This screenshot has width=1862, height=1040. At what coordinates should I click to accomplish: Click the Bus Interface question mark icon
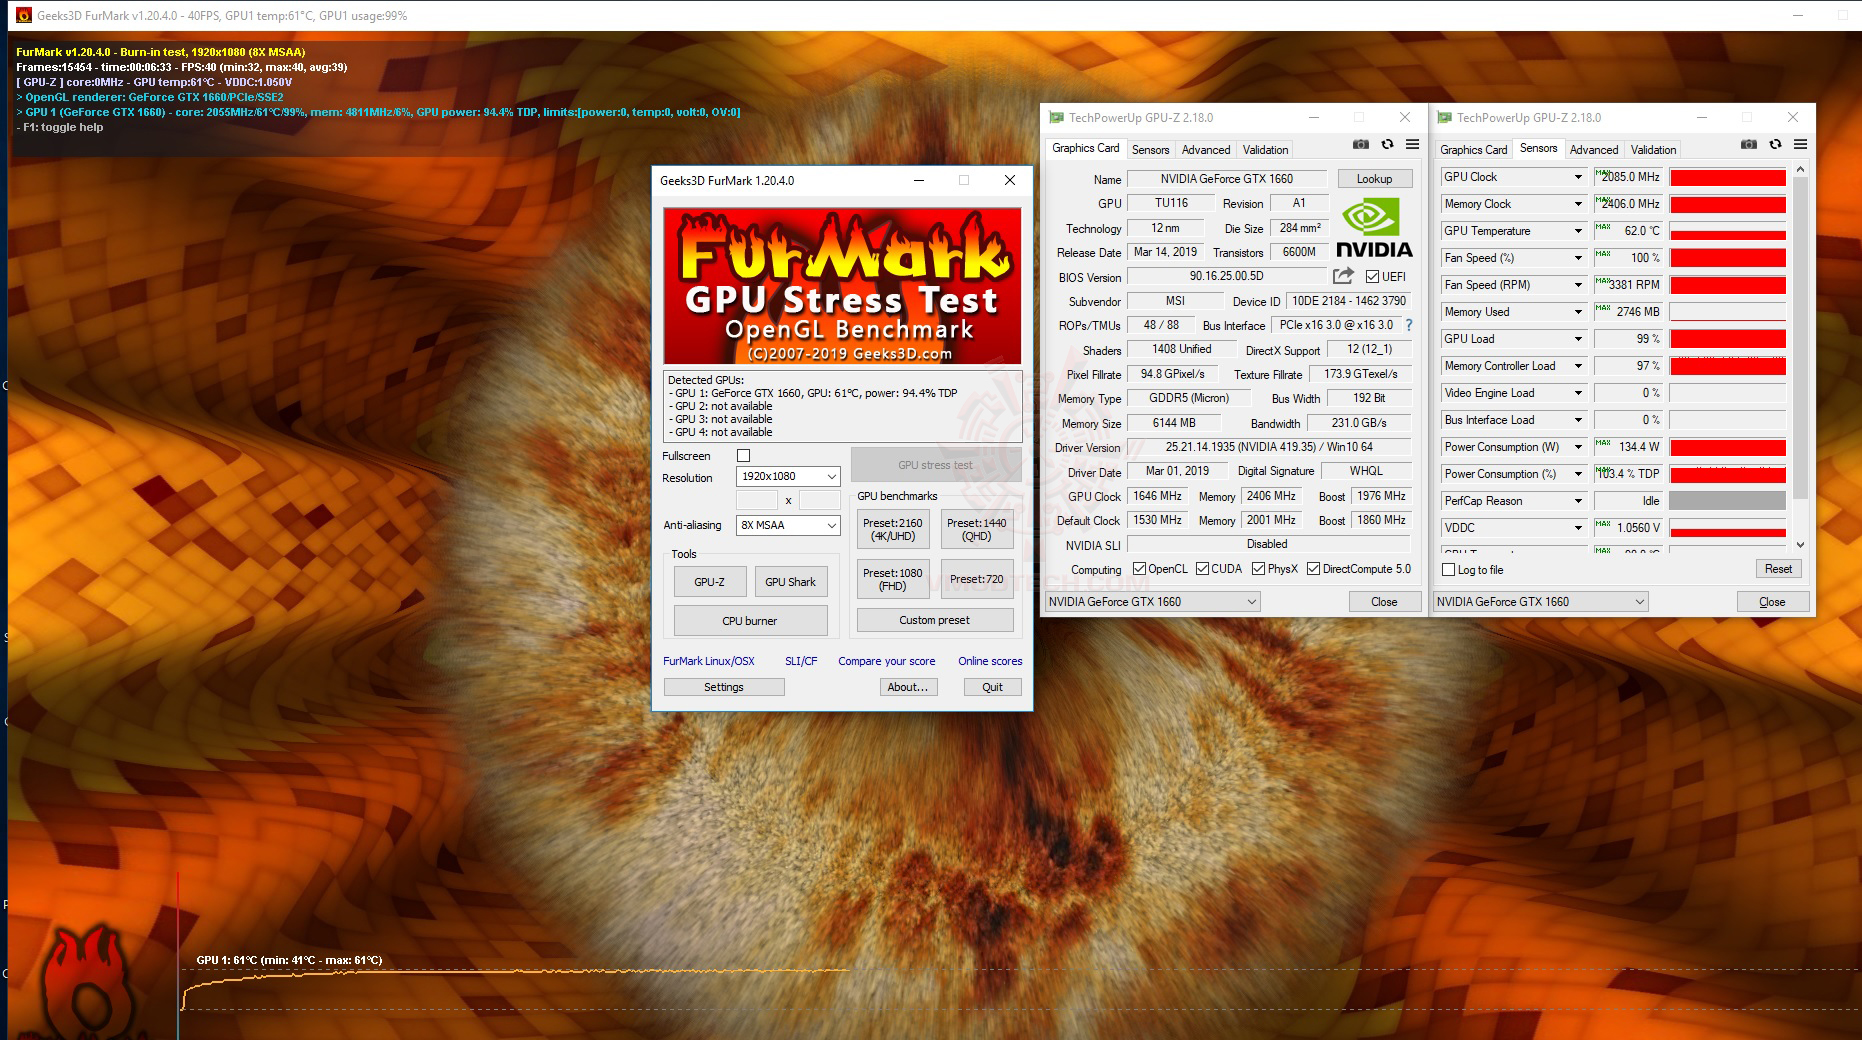pos(1409,325)
